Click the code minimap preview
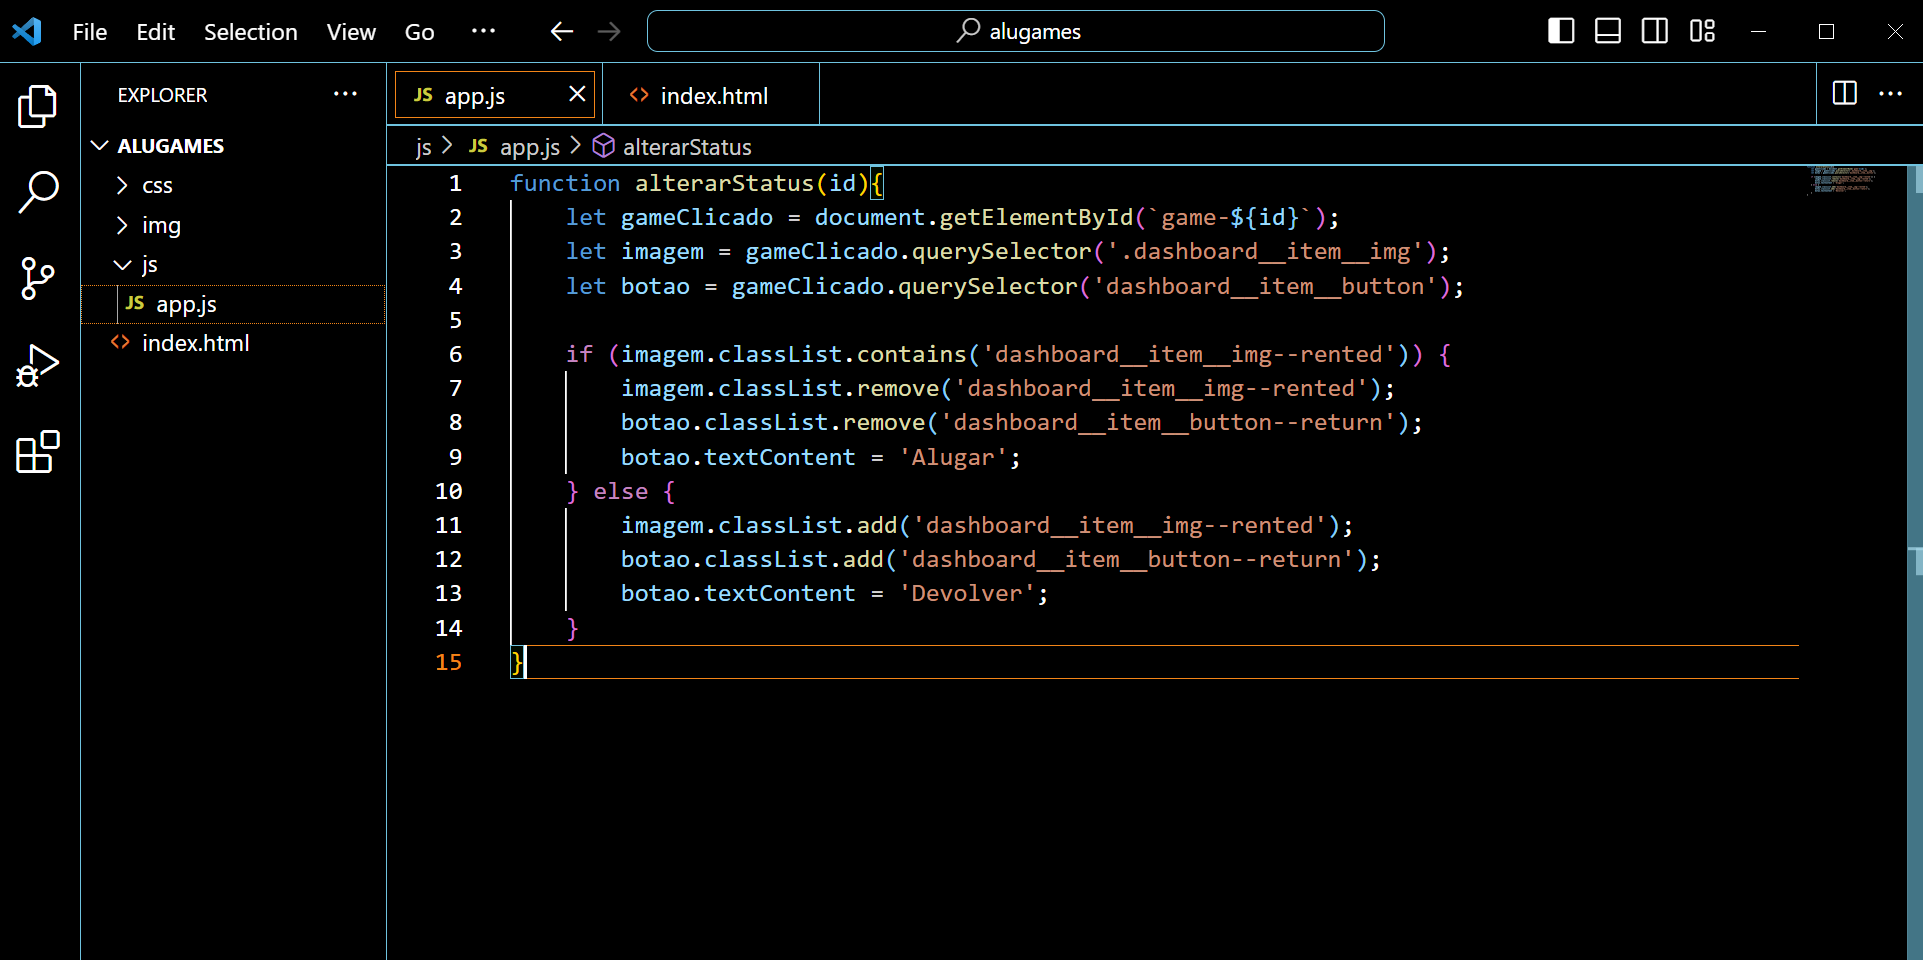Viewport: 1923px width, 960px height. (1843, 180)
